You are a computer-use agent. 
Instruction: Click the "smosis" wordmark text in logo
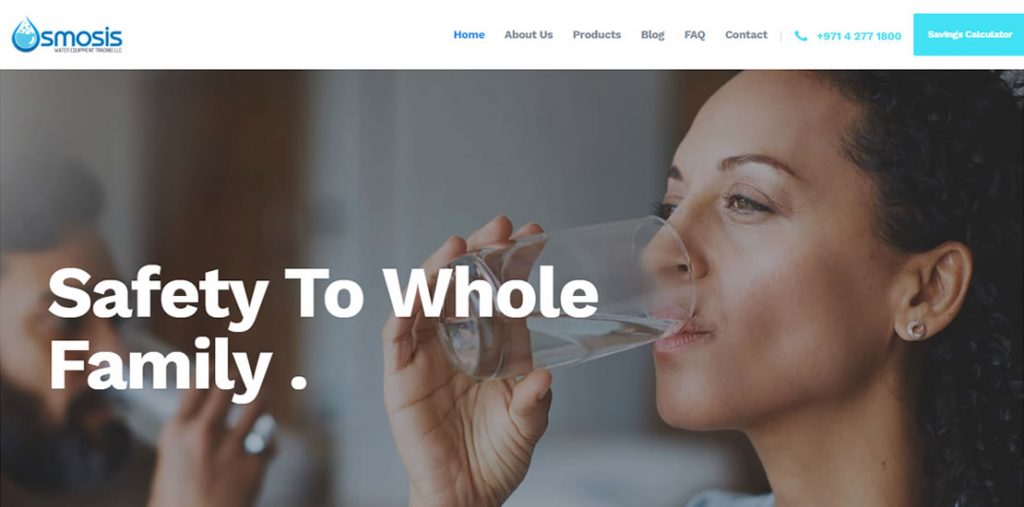pyautogui.click(x=81, y=37)
